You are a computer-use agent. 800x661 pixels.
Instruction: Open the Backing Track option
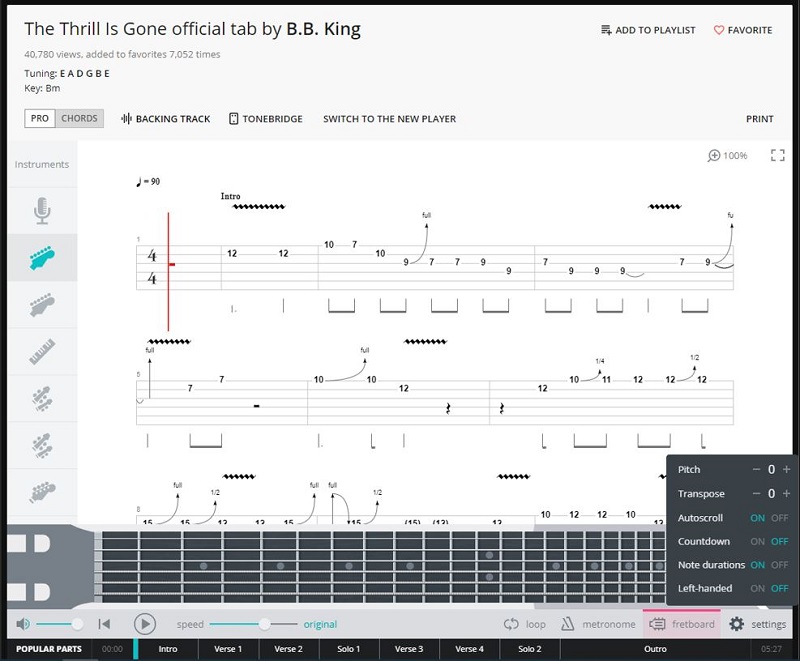pyautogui.click(x=165, y=119)
